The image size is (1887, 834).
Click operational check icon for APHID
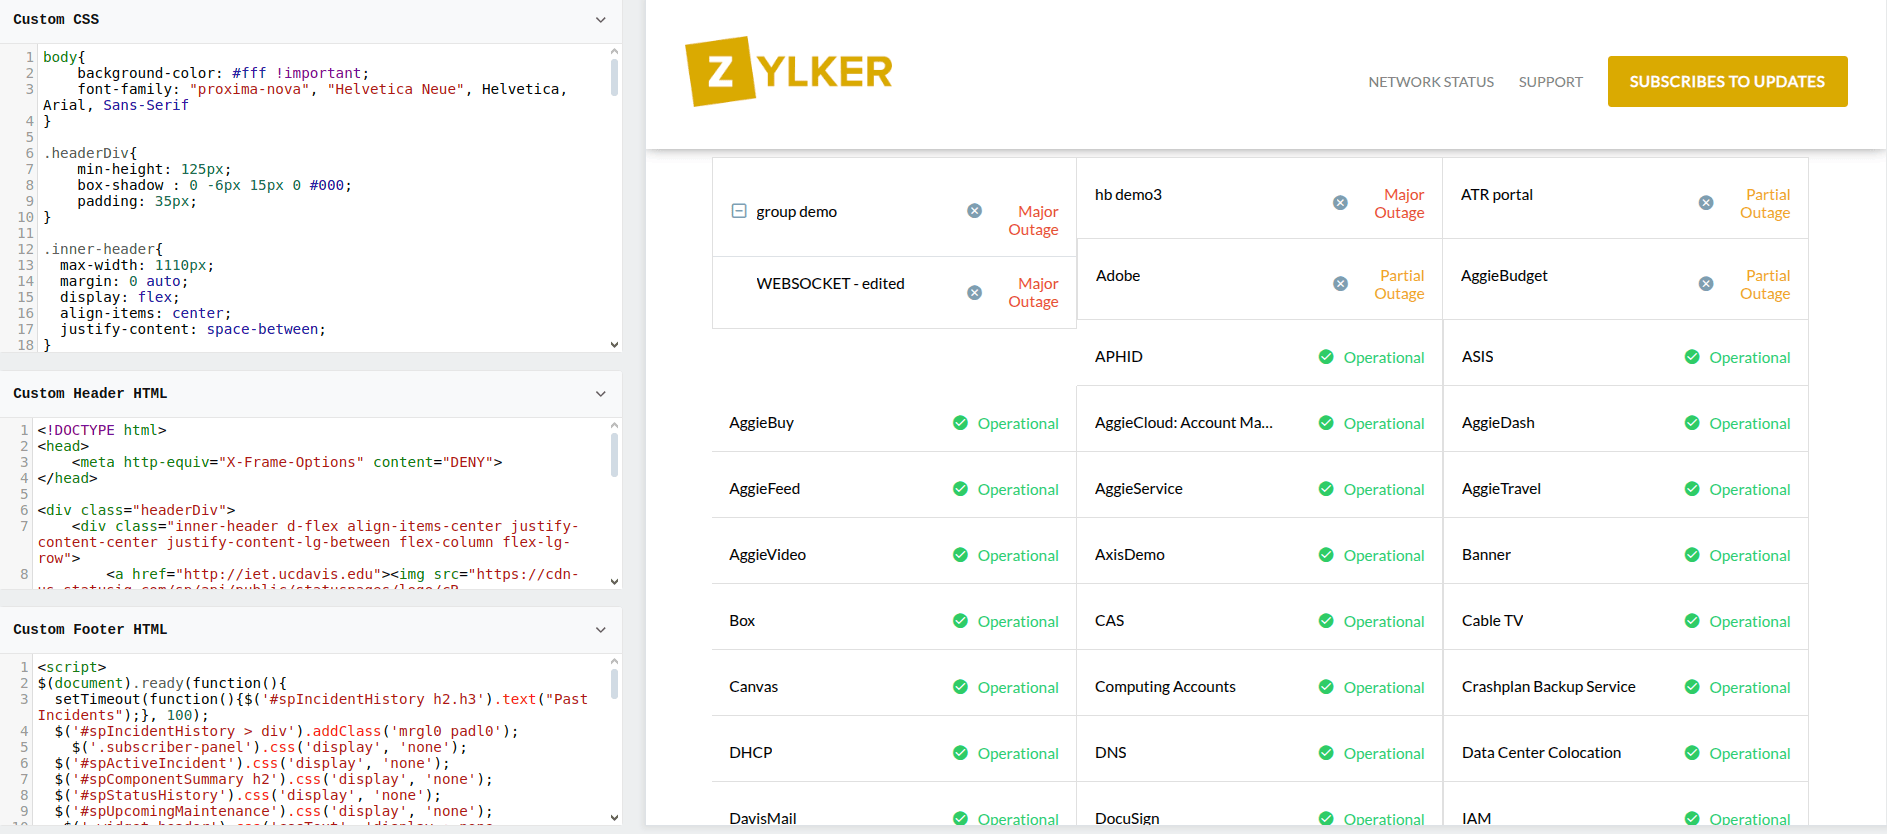[x=1326, y=357]
